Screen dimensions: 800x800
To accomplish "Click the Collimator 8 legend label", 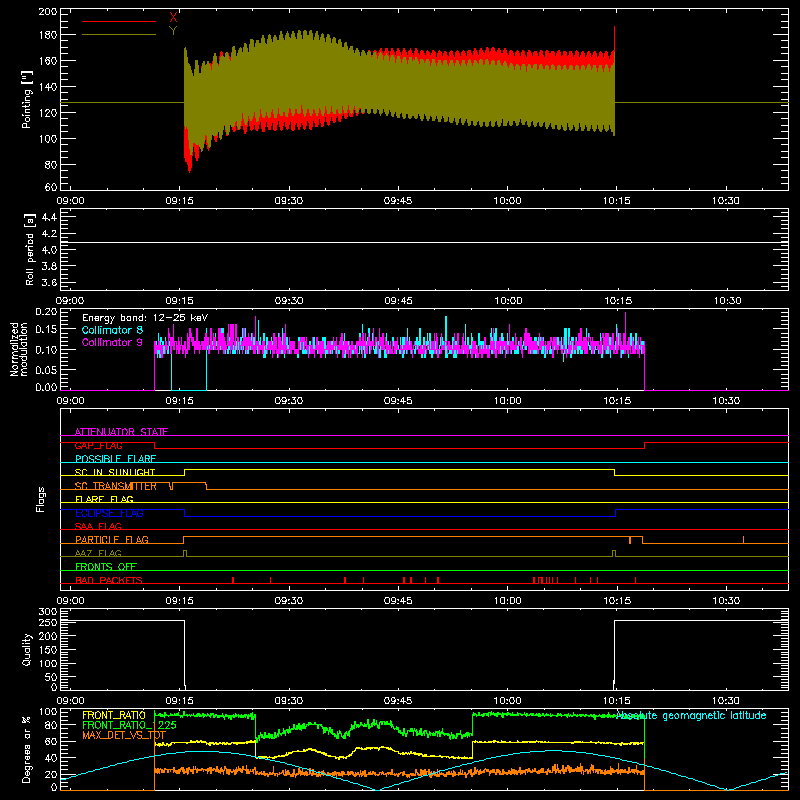I will pos(112,330).
